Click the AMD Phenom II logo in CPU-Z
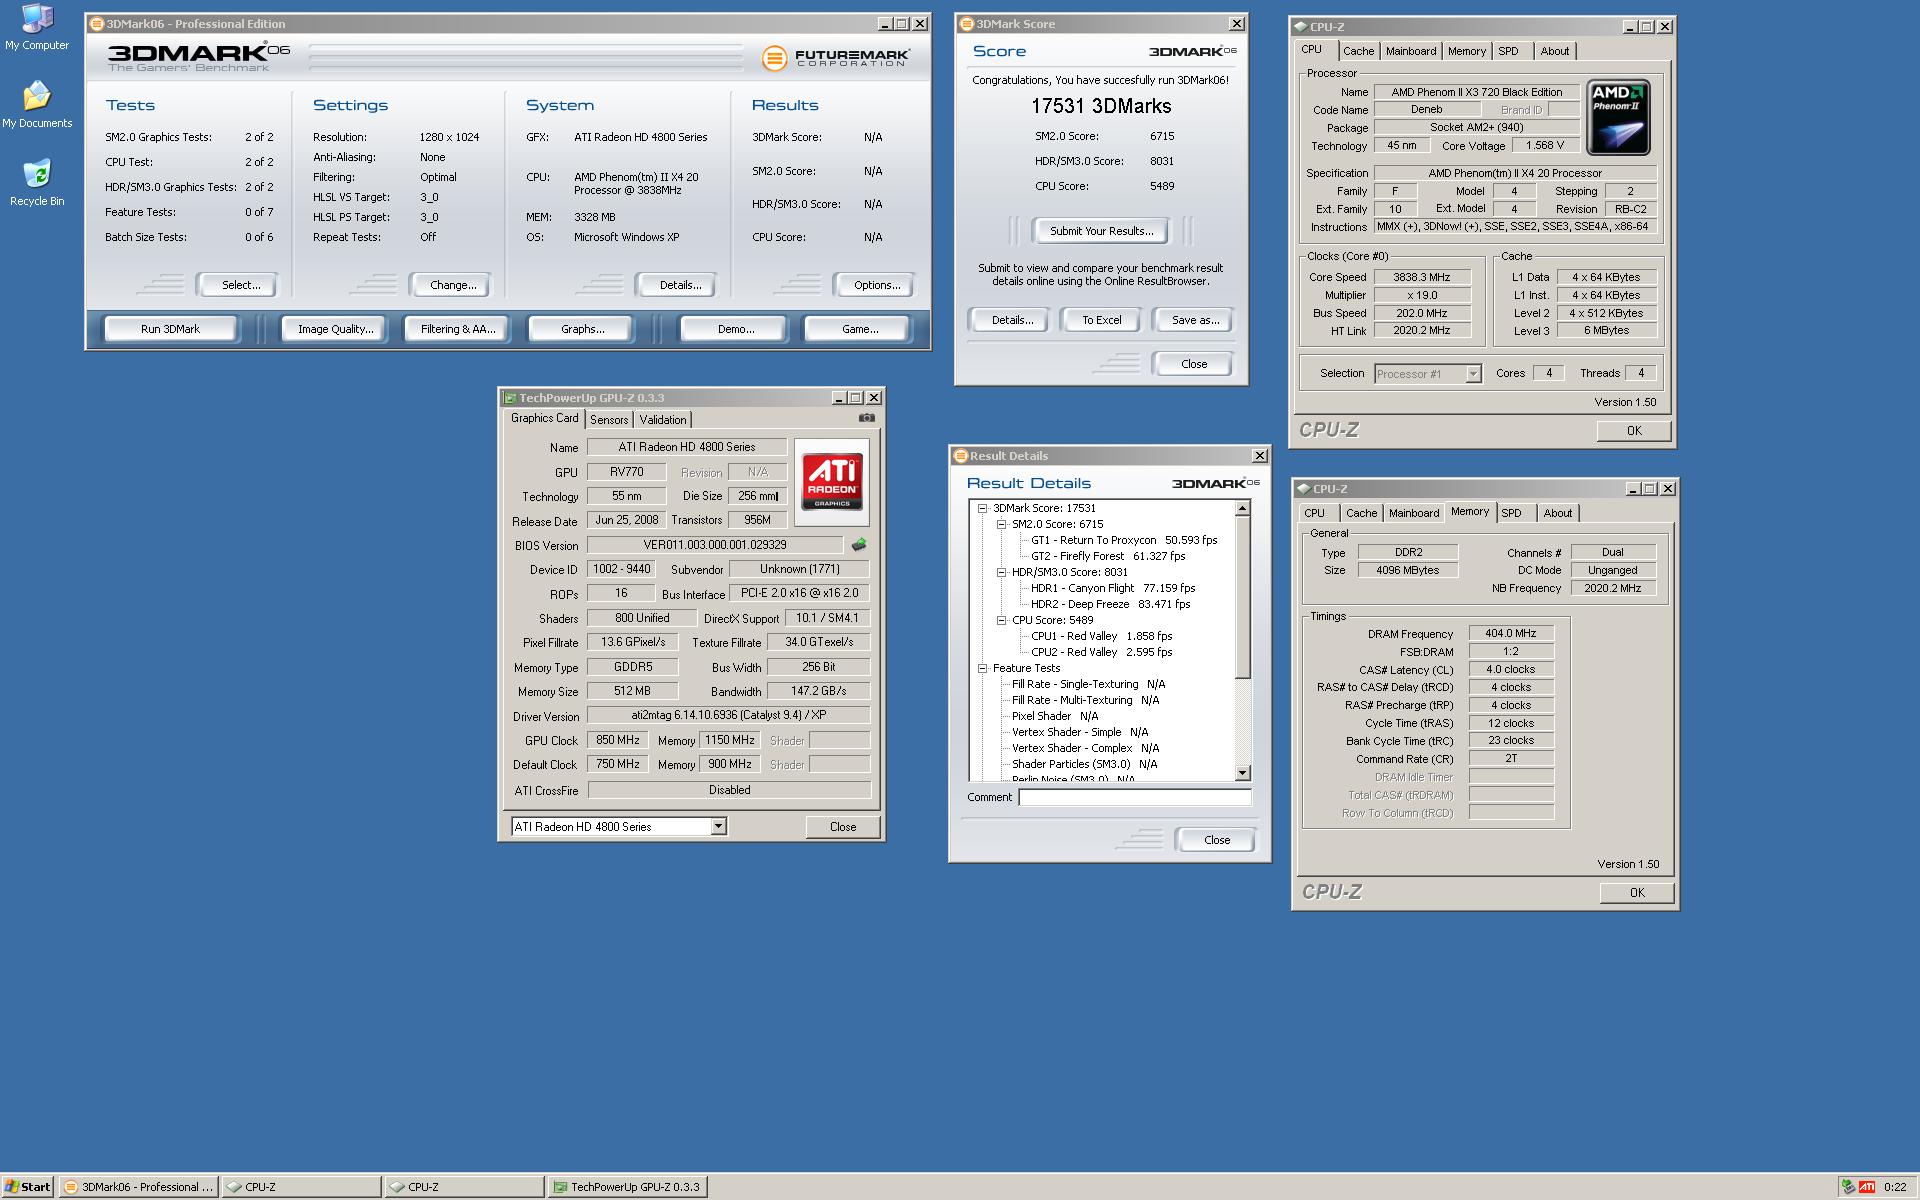1920x1200 pixels. click(x=1617, y=118)
